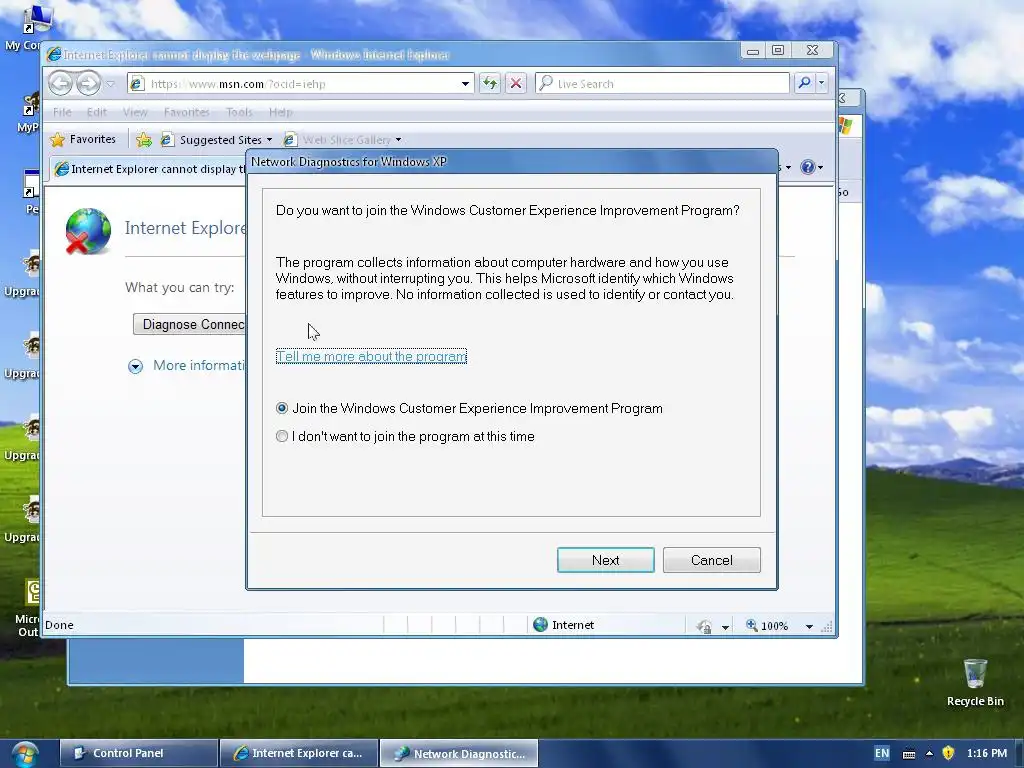The image size is (1024, 768).
Task: Switch to Control Panel taskbar button
Action: (x=138, y=753)
